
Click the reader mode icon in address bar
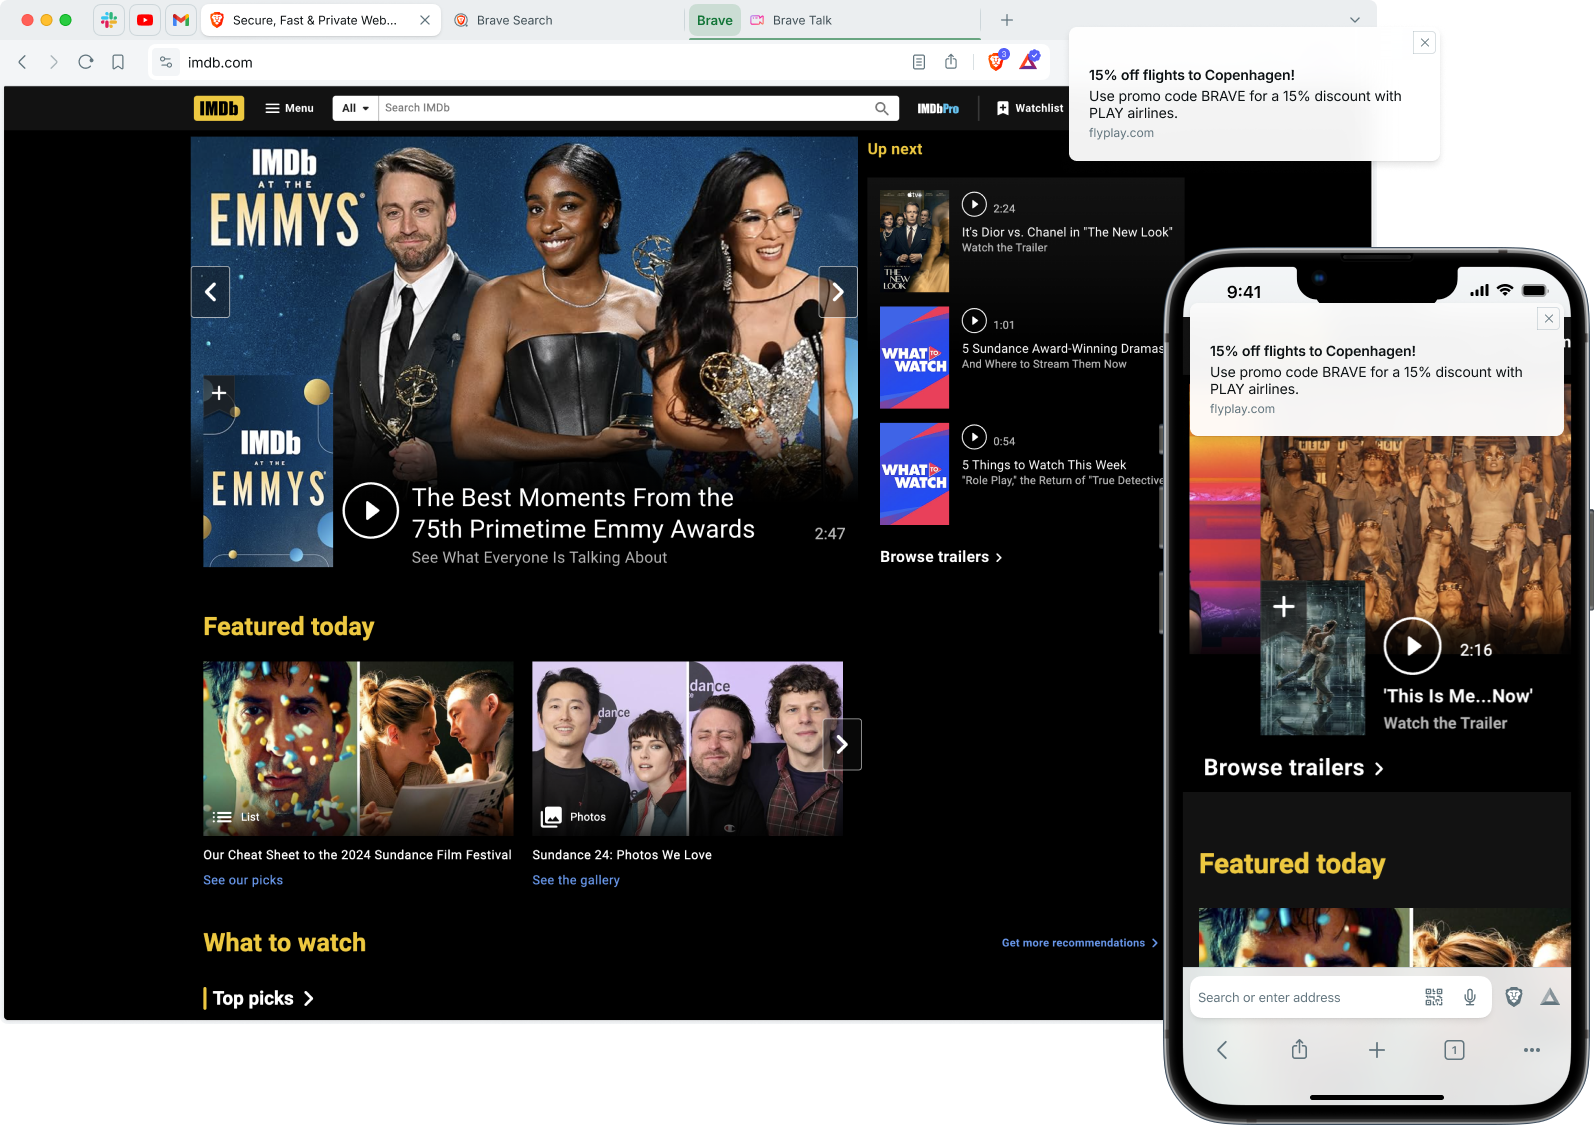918,62
